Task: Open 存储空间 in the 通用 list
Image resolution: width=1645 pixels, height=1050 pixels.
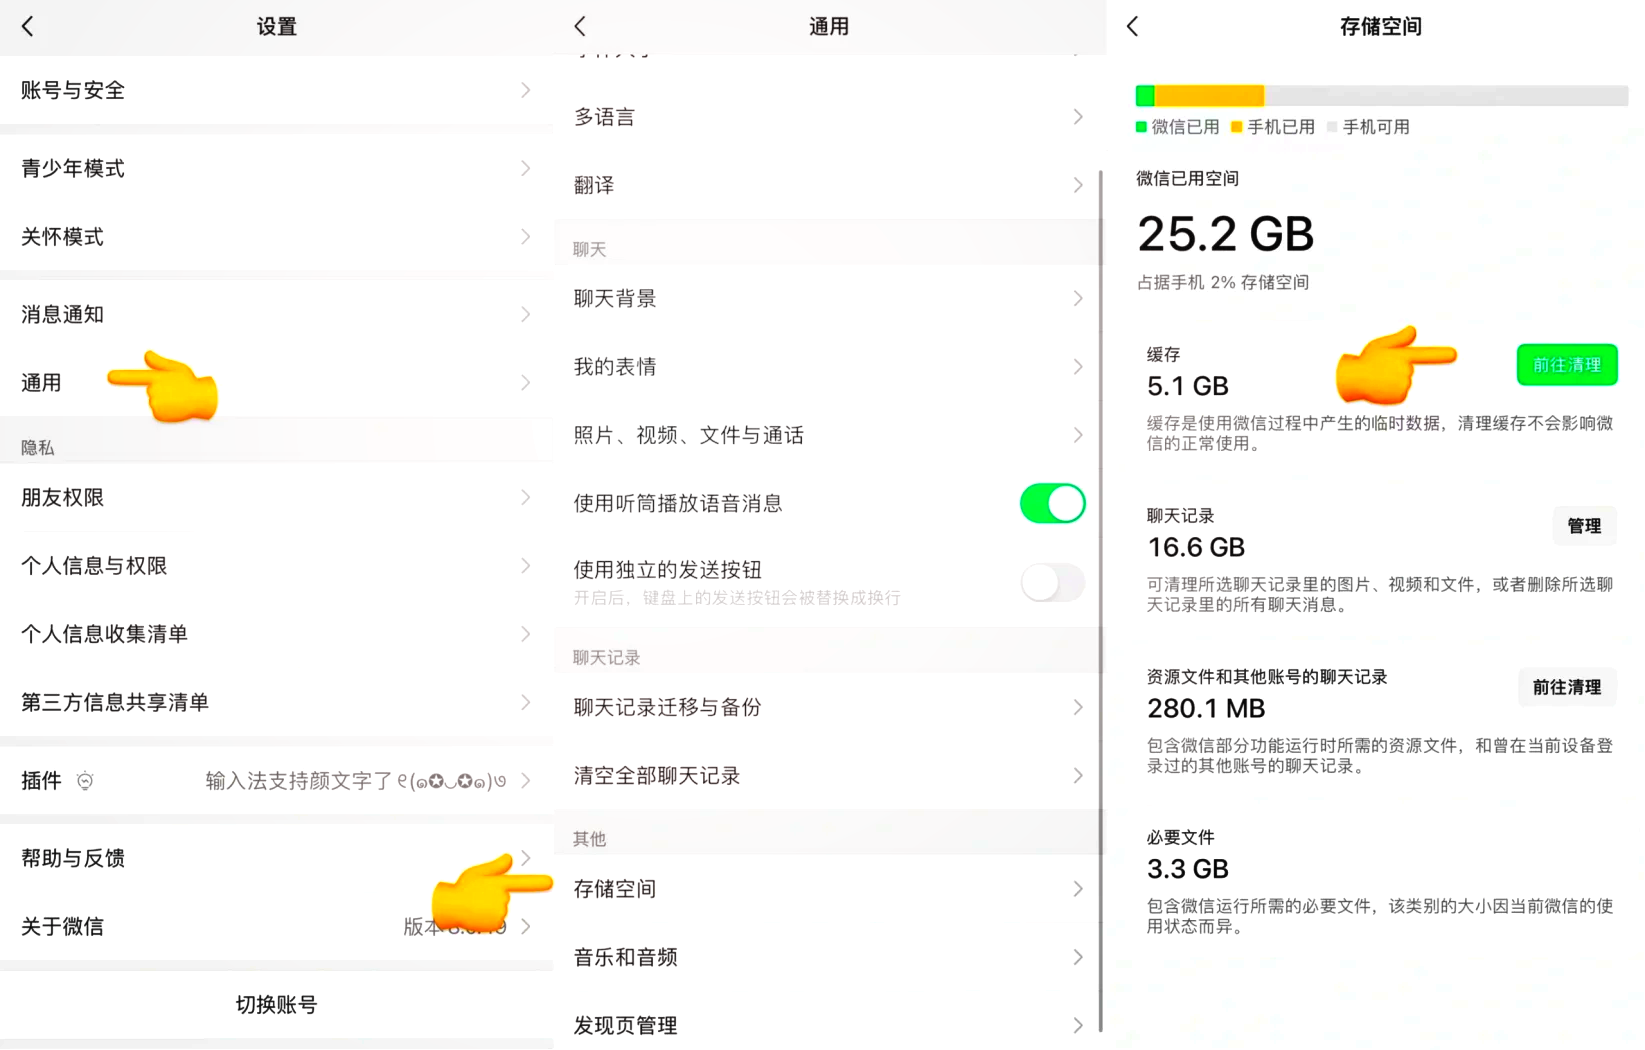Action: (829, 889)
